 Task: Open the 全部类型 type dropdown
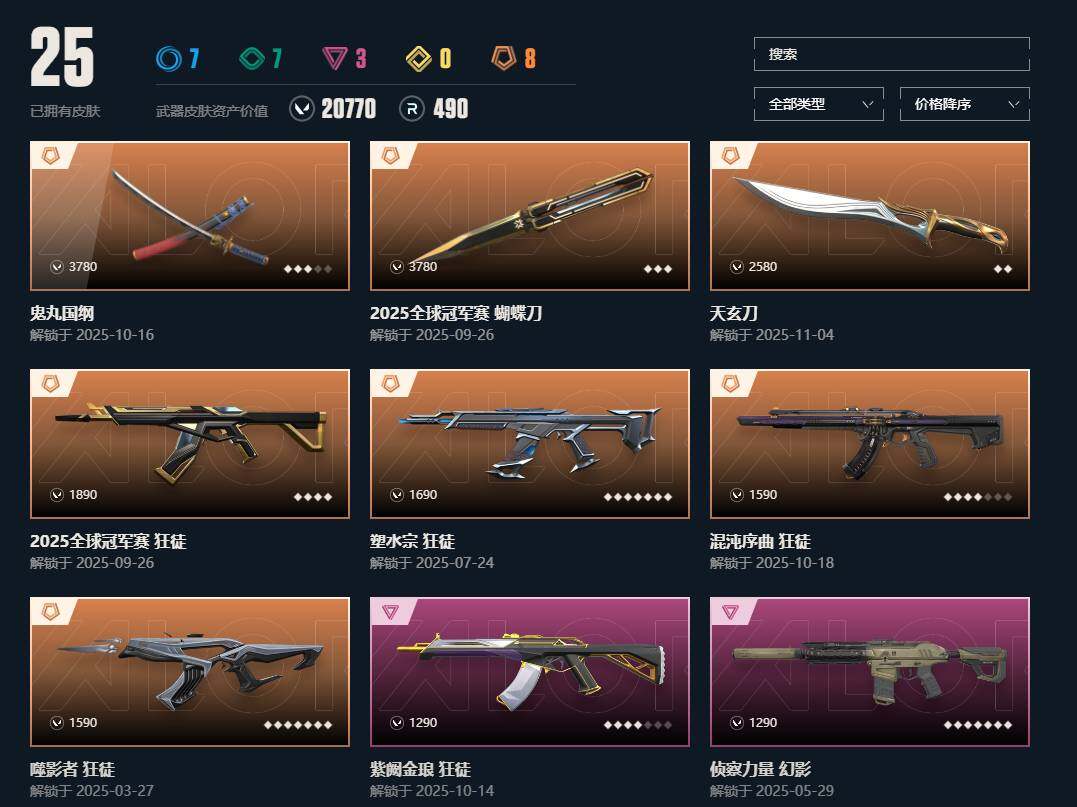tap(819, 104)
